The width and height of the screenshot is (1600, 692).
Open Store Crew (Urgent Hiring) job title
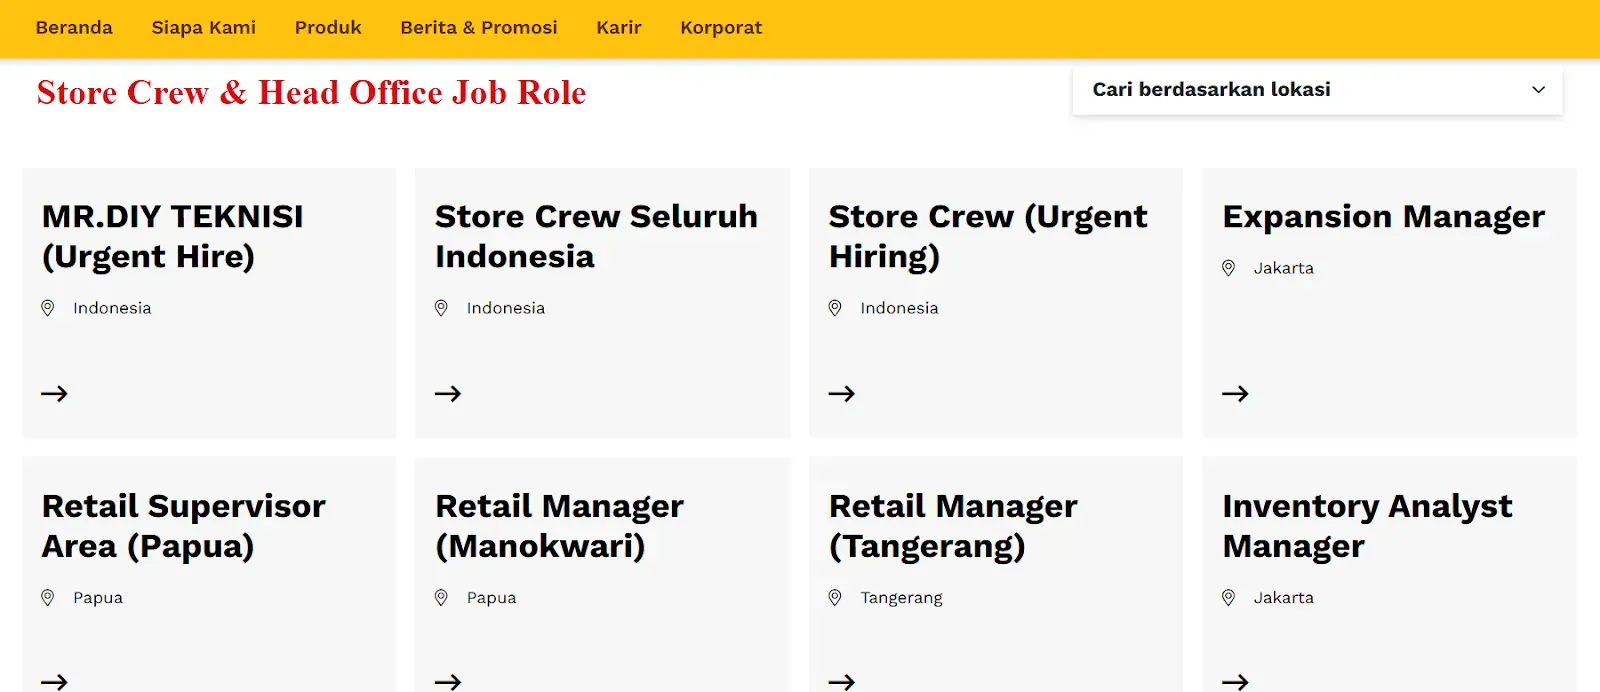point(988,237)
